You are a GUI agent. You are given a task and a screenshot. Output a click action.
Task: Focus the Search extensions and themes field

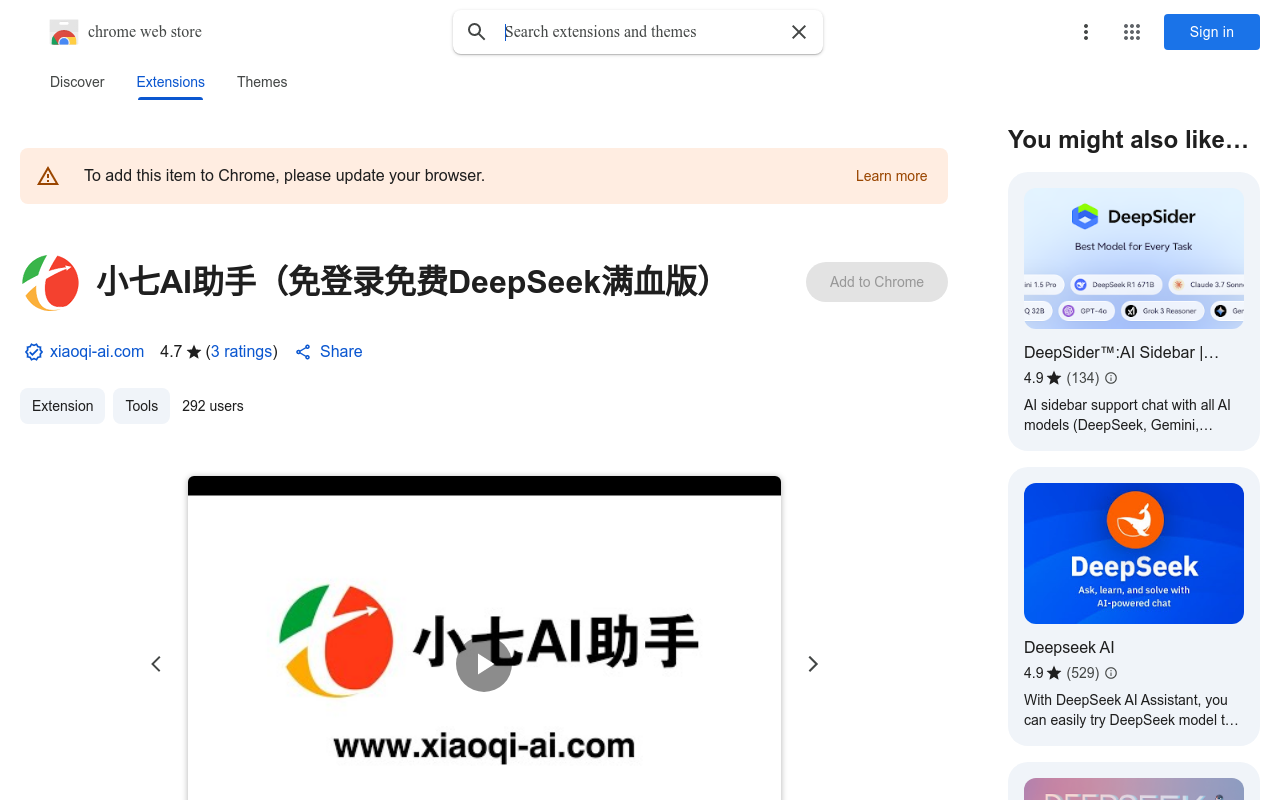point(640,32)
